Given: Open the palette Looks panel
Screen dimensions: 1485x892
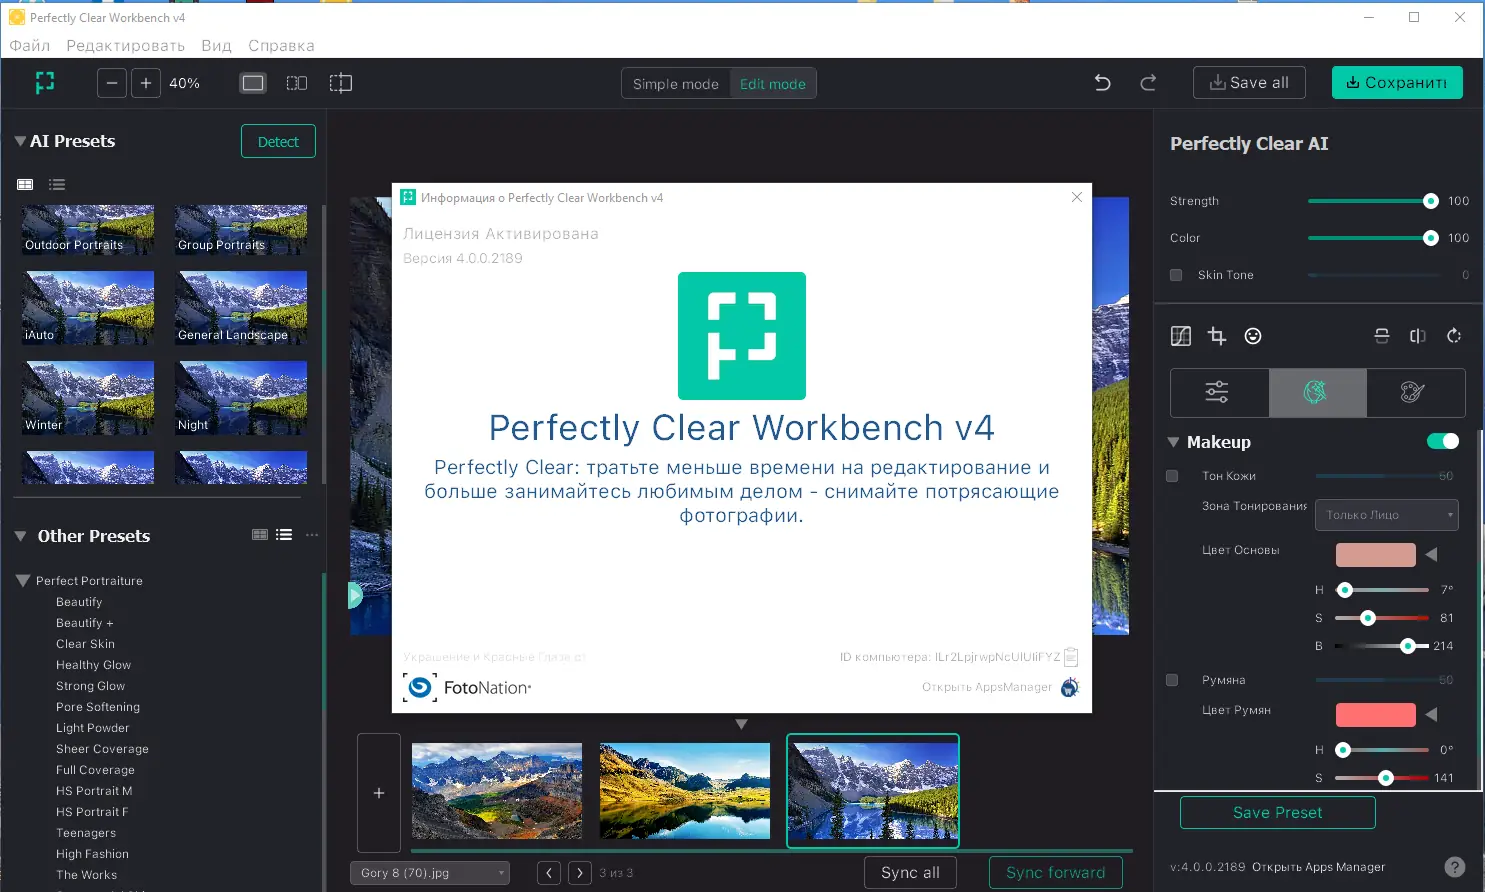Looking at the screenshot, I should point(1411,392).
